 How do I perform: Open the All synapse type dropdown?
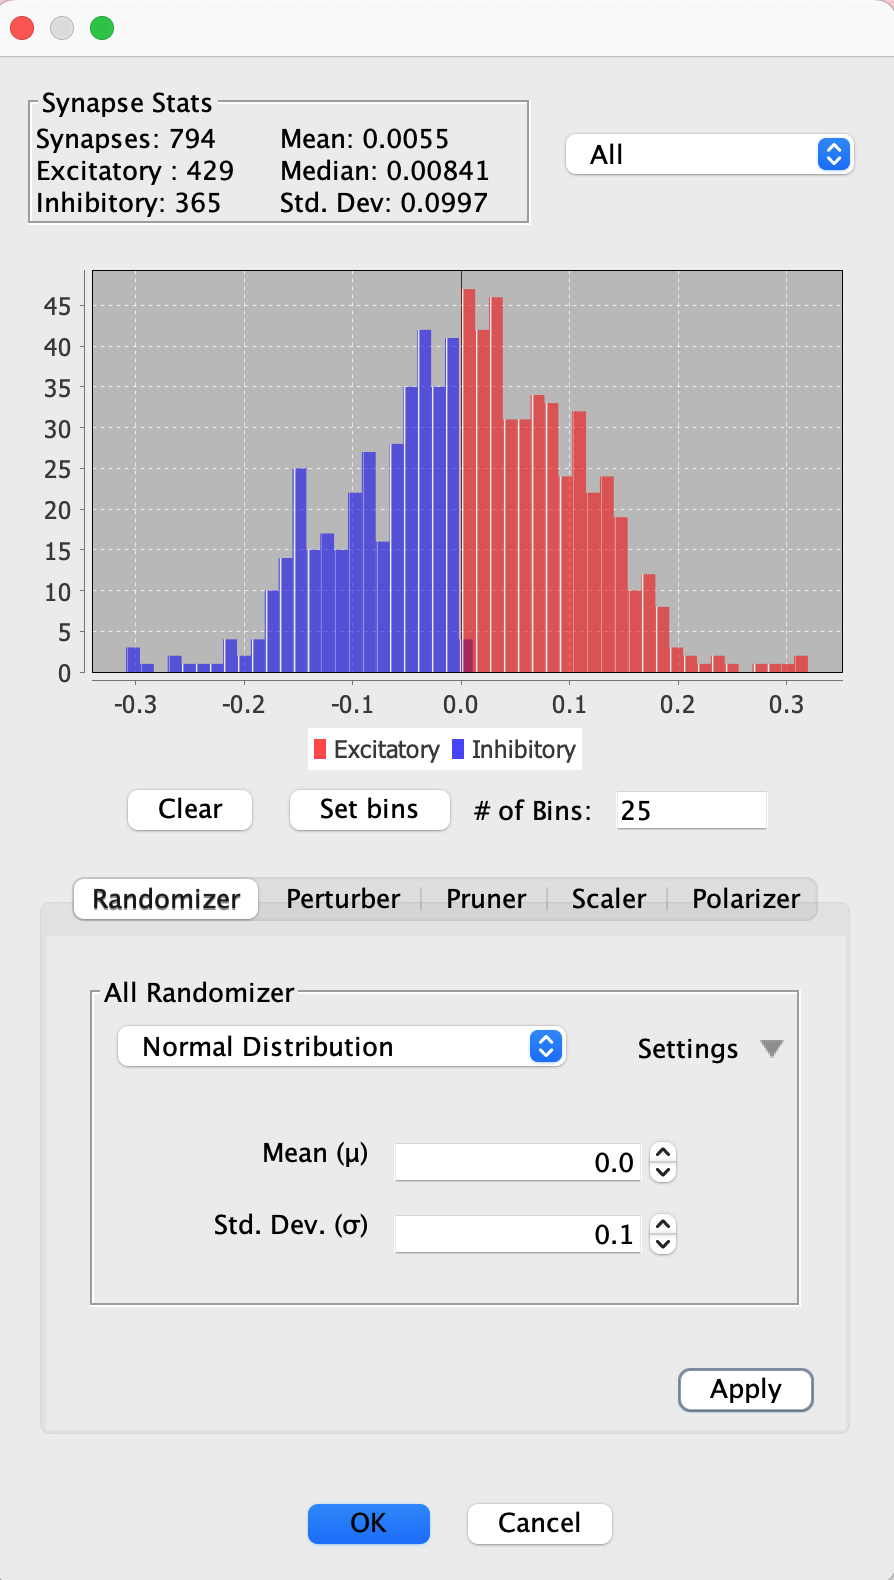pos(709,155)
